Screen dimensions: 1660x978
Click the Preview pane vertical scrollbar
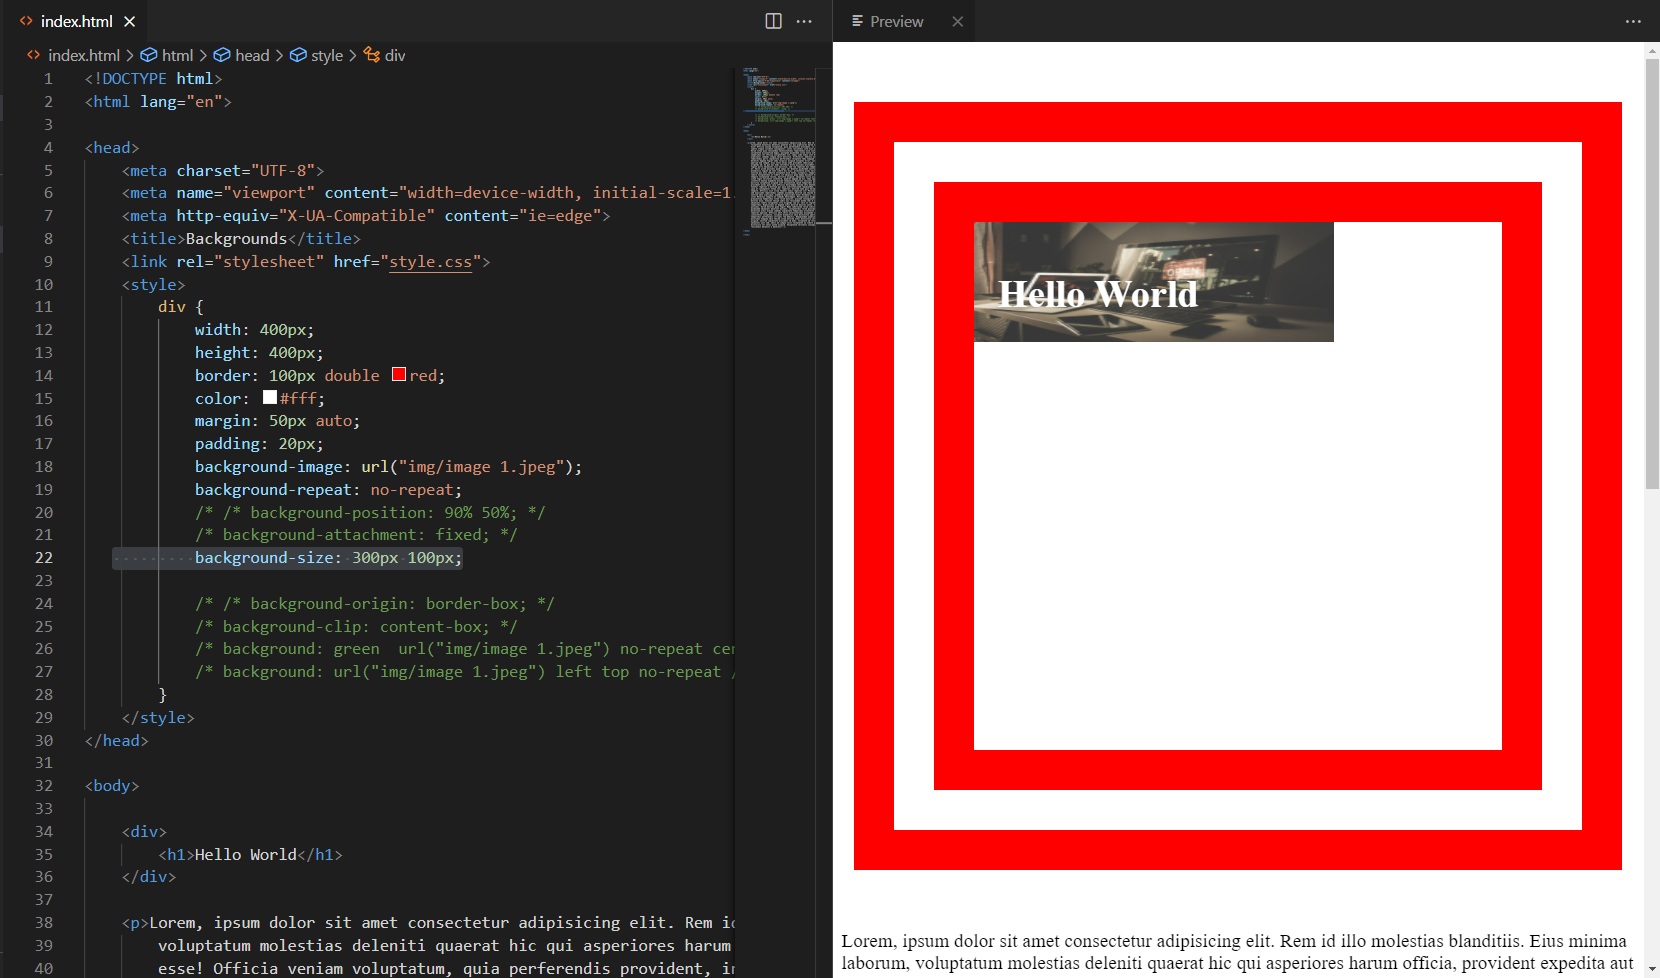1651,270
